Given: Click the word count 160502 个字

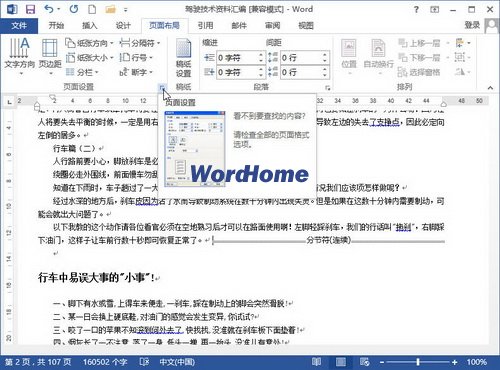Looking at the screenshot, I should [x=105, y=362].
